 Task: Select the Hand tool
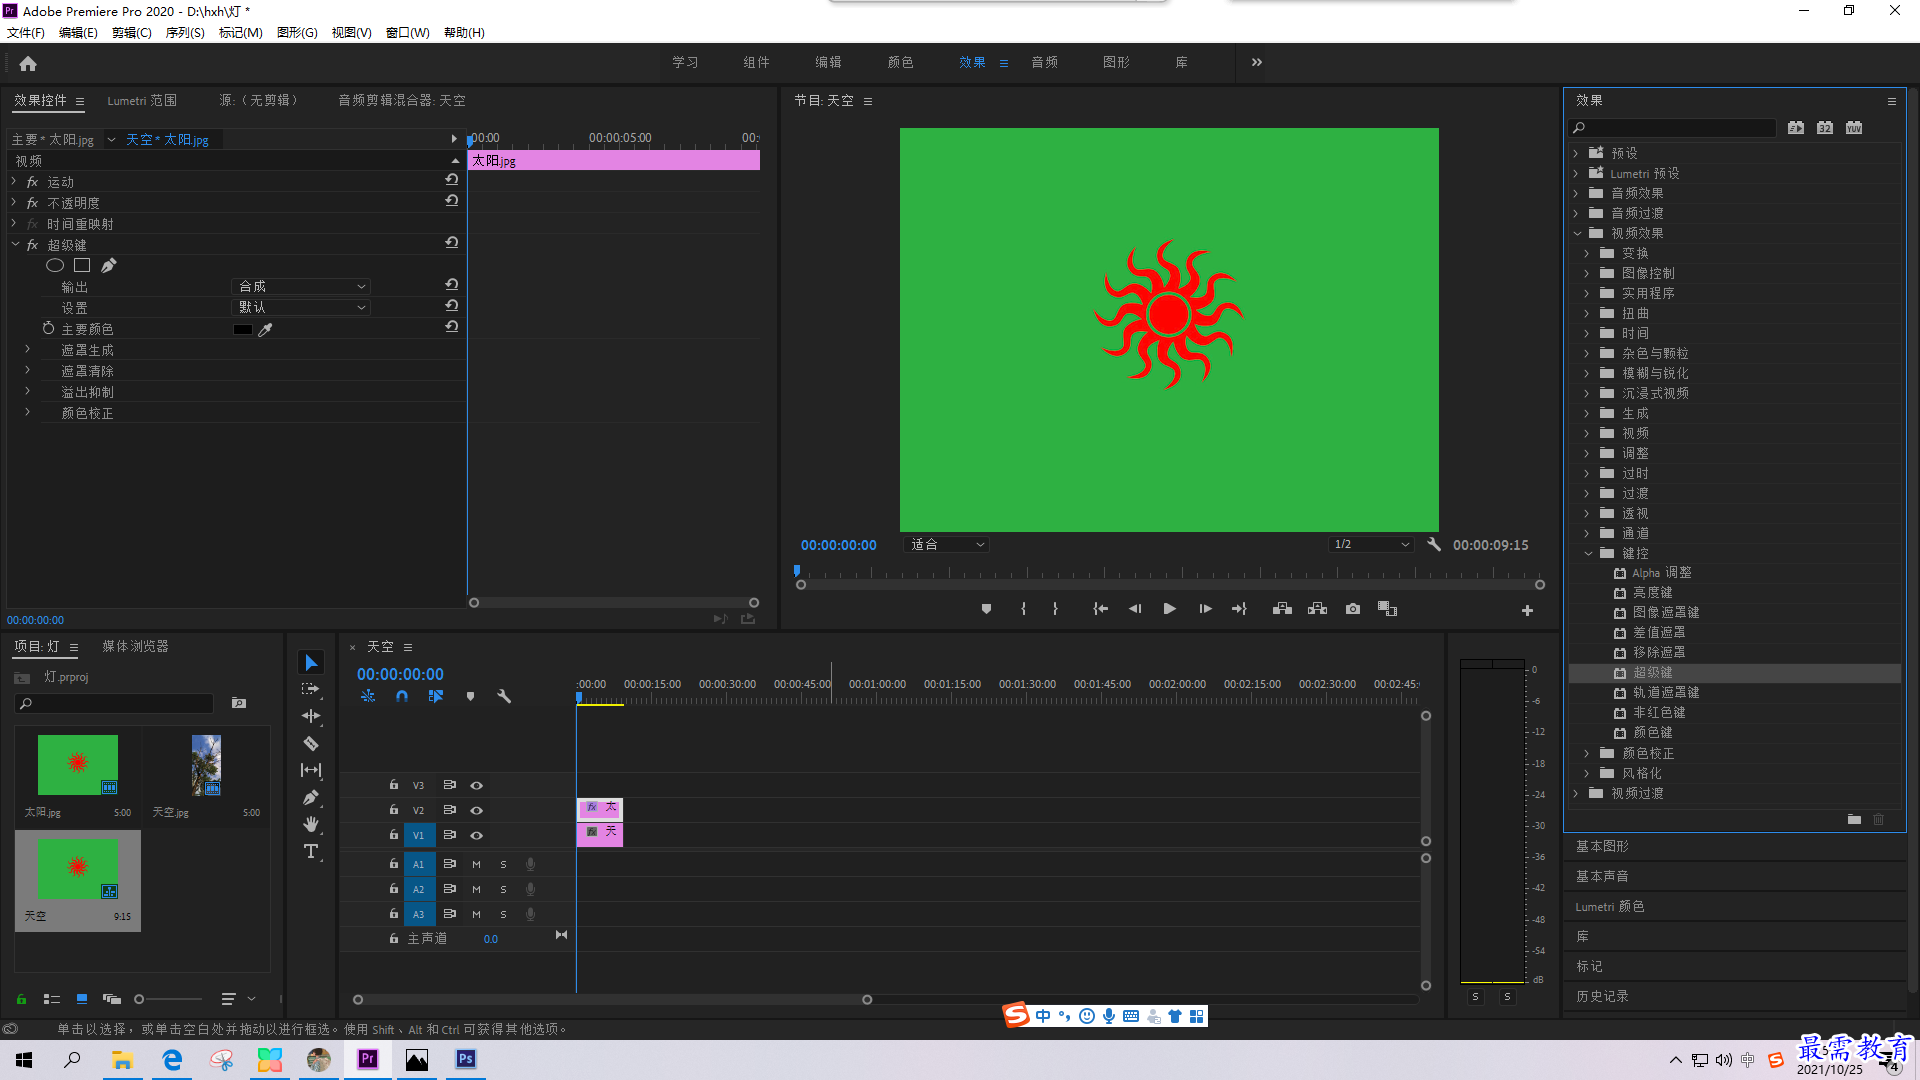point(311,824)
